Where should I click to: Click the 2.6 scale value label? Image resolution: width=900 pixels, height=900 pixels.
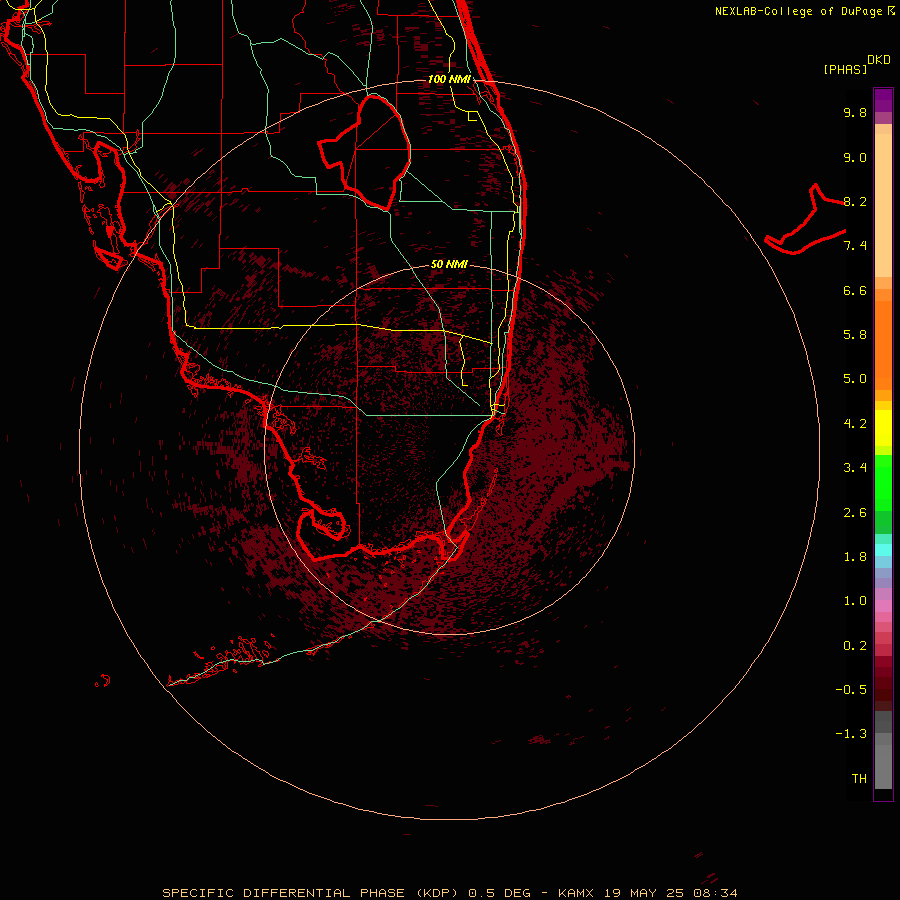[855, 513]
